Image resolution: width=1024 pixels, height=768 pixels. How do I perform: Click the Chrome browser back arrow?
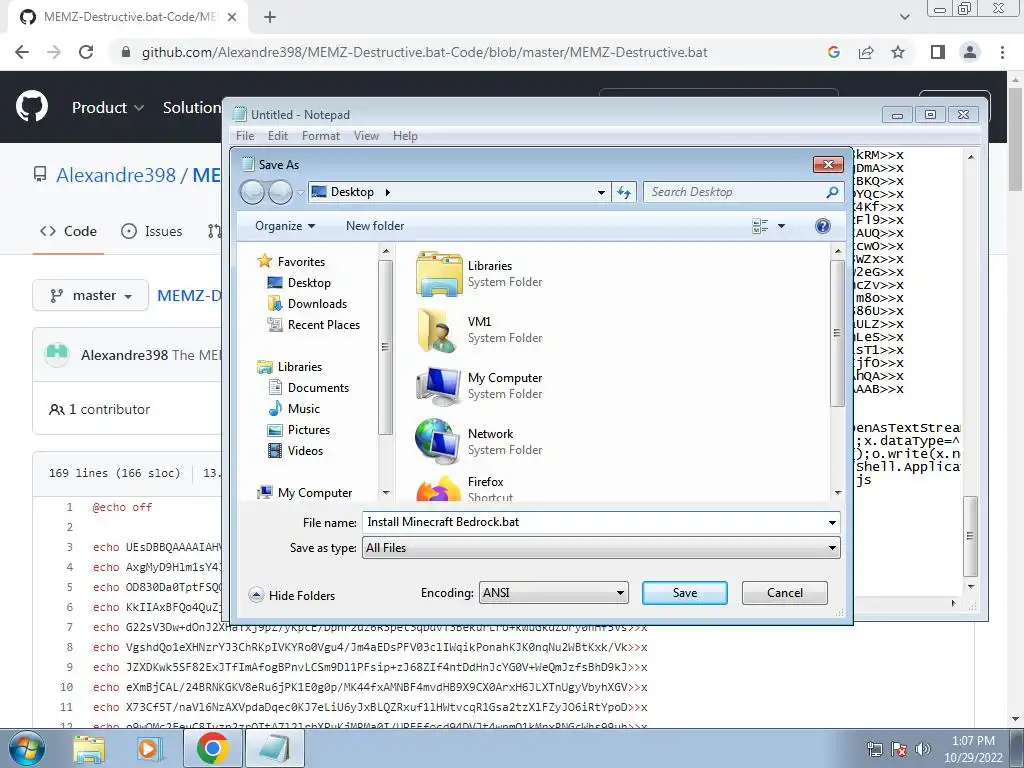tap(22, 52)
